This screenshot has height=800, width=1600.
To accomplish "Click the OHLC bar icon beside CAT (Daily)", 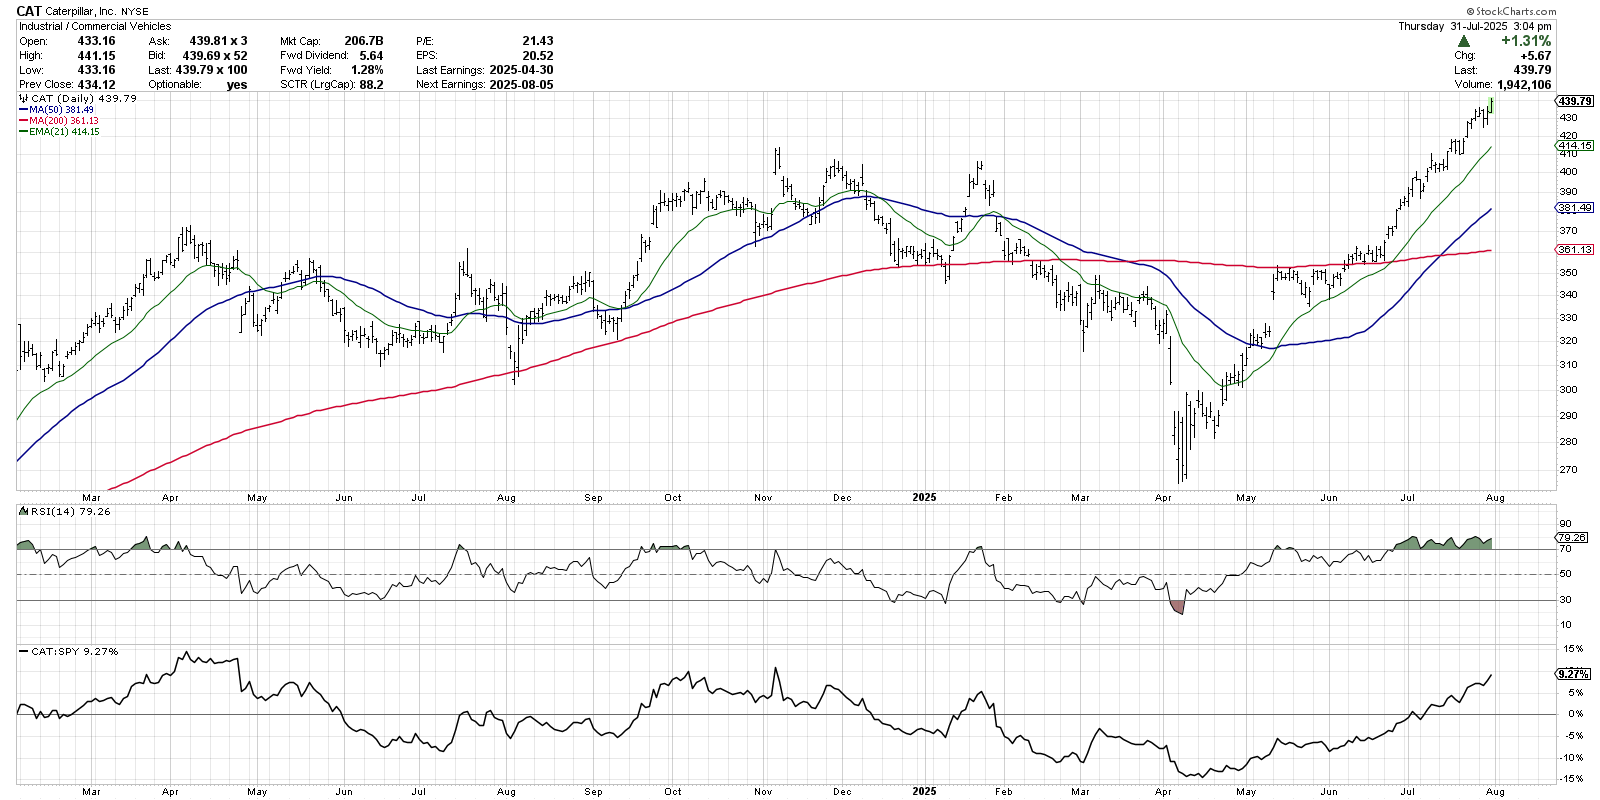I will click(x=24, y=99).
